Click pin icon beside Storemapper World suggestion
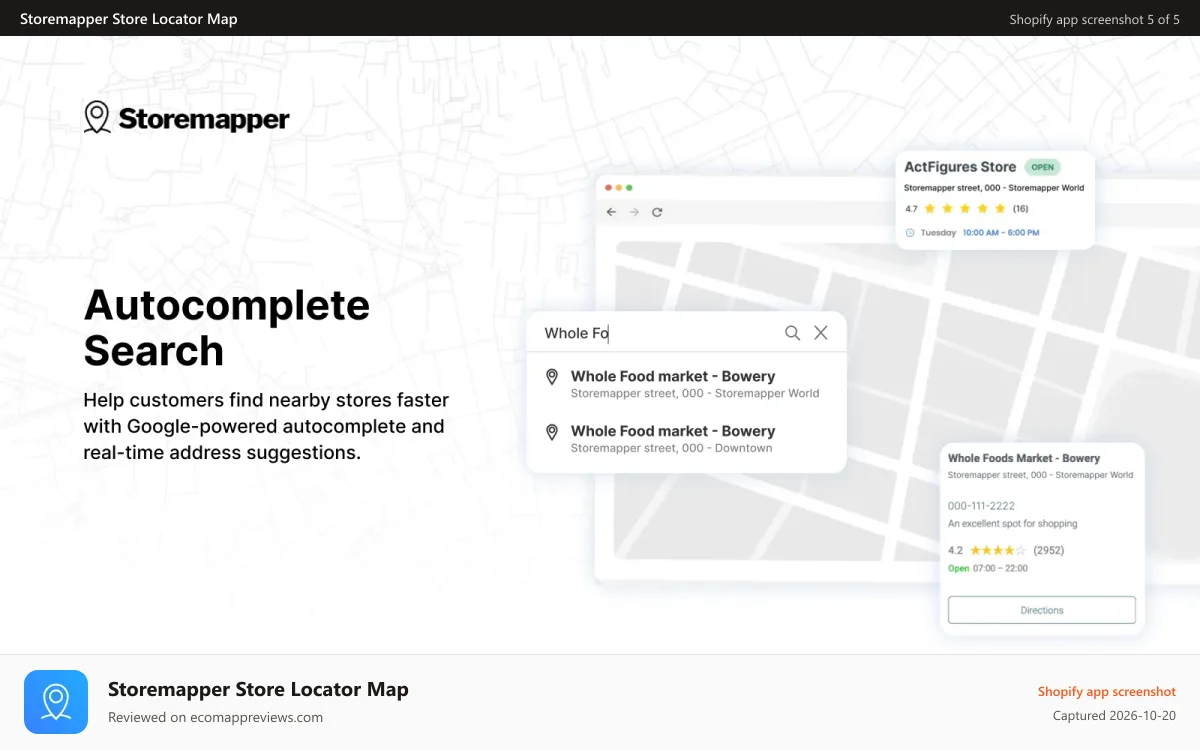This screenshot has width=1200, height=750. (551, 377)
